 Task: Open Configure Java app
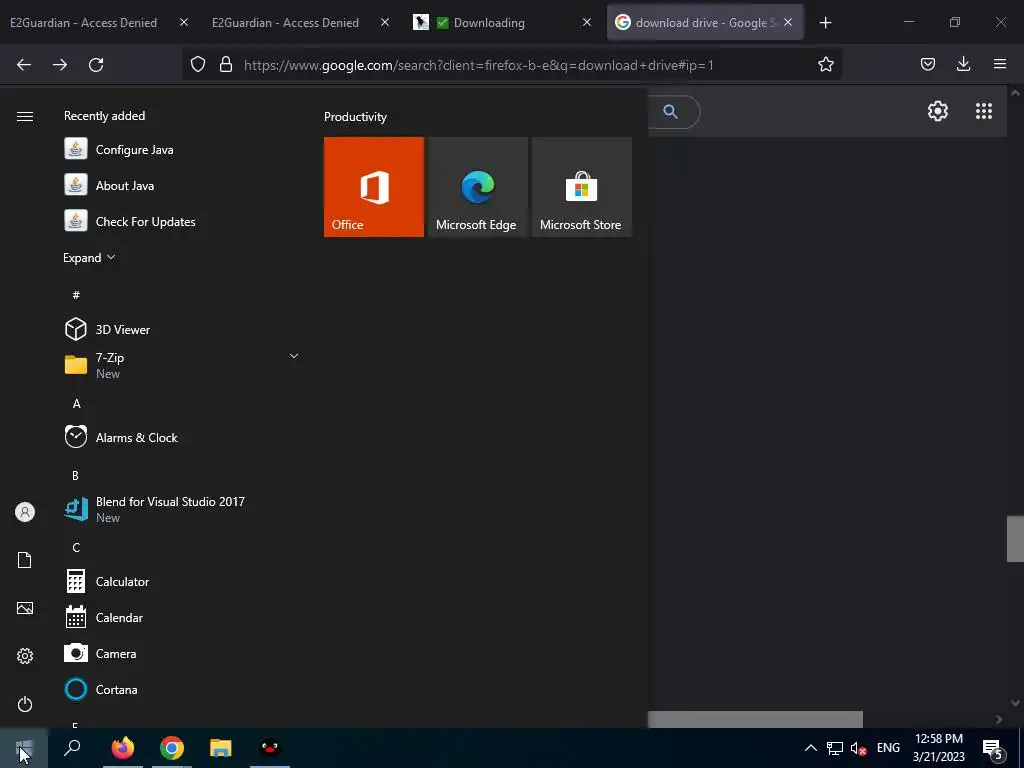tap(182, 150)
